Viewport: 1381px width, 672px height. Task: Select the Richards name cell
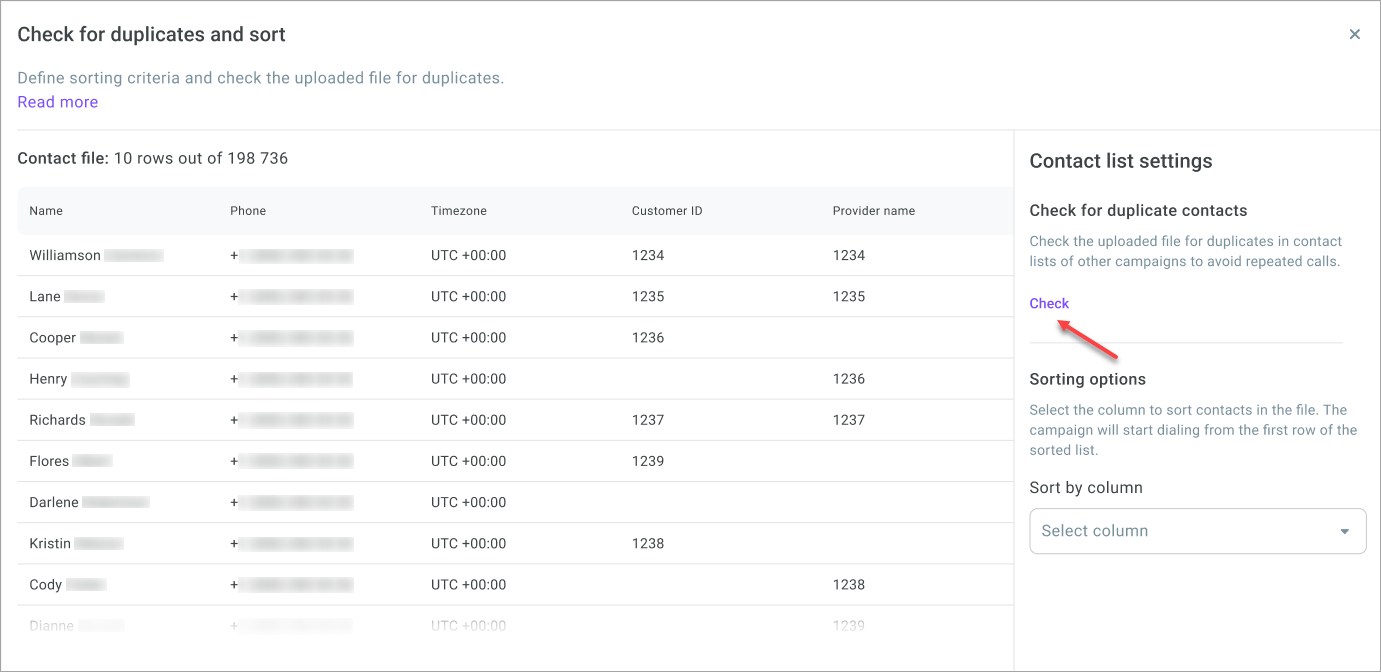pyautogui.click(x=82, y=420)
